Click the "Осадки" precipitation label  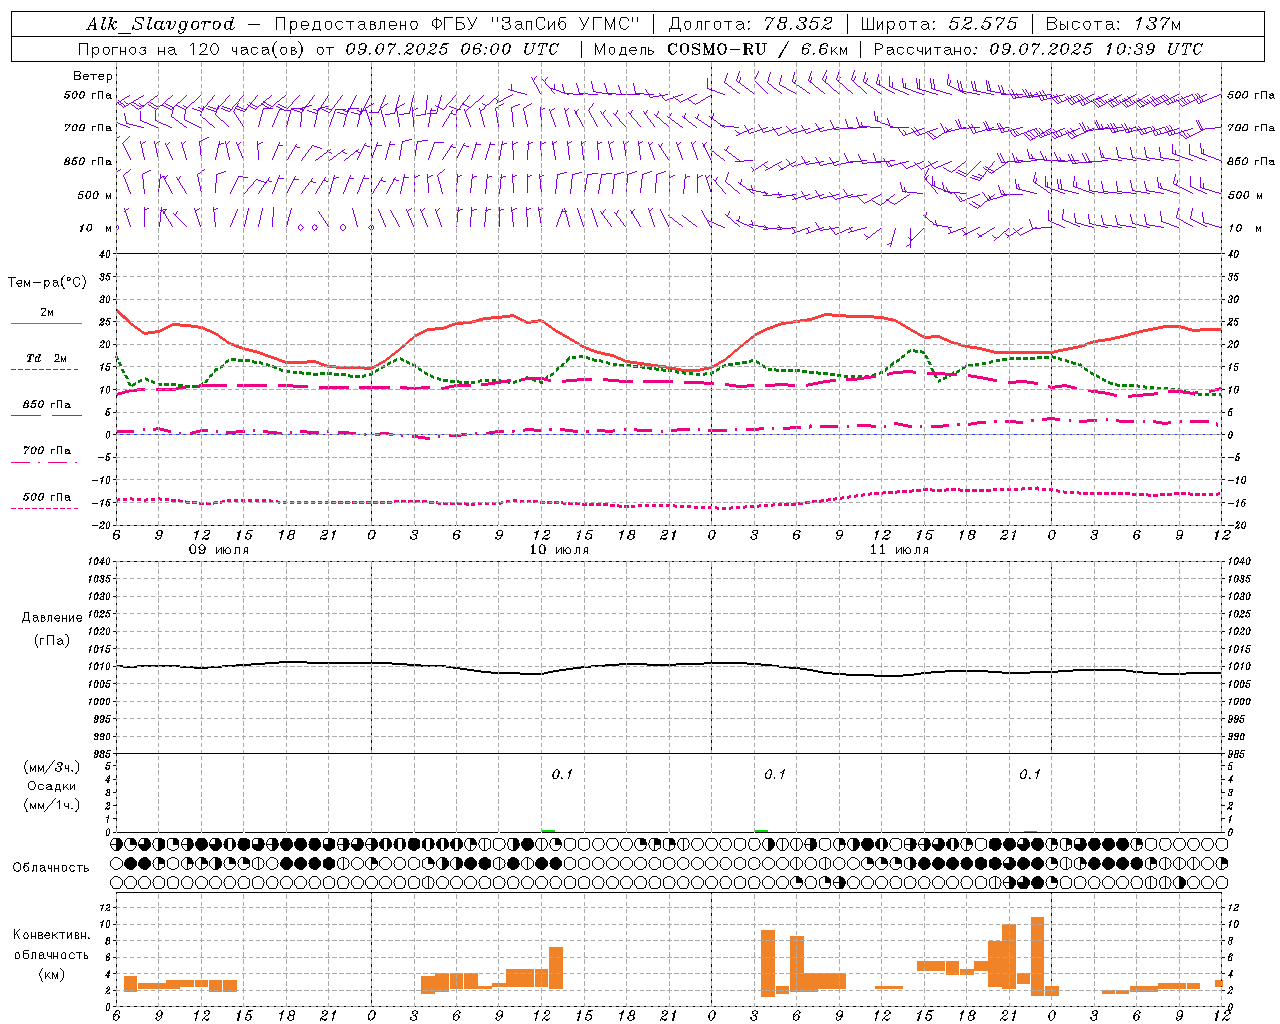click(x=52, y=786)
